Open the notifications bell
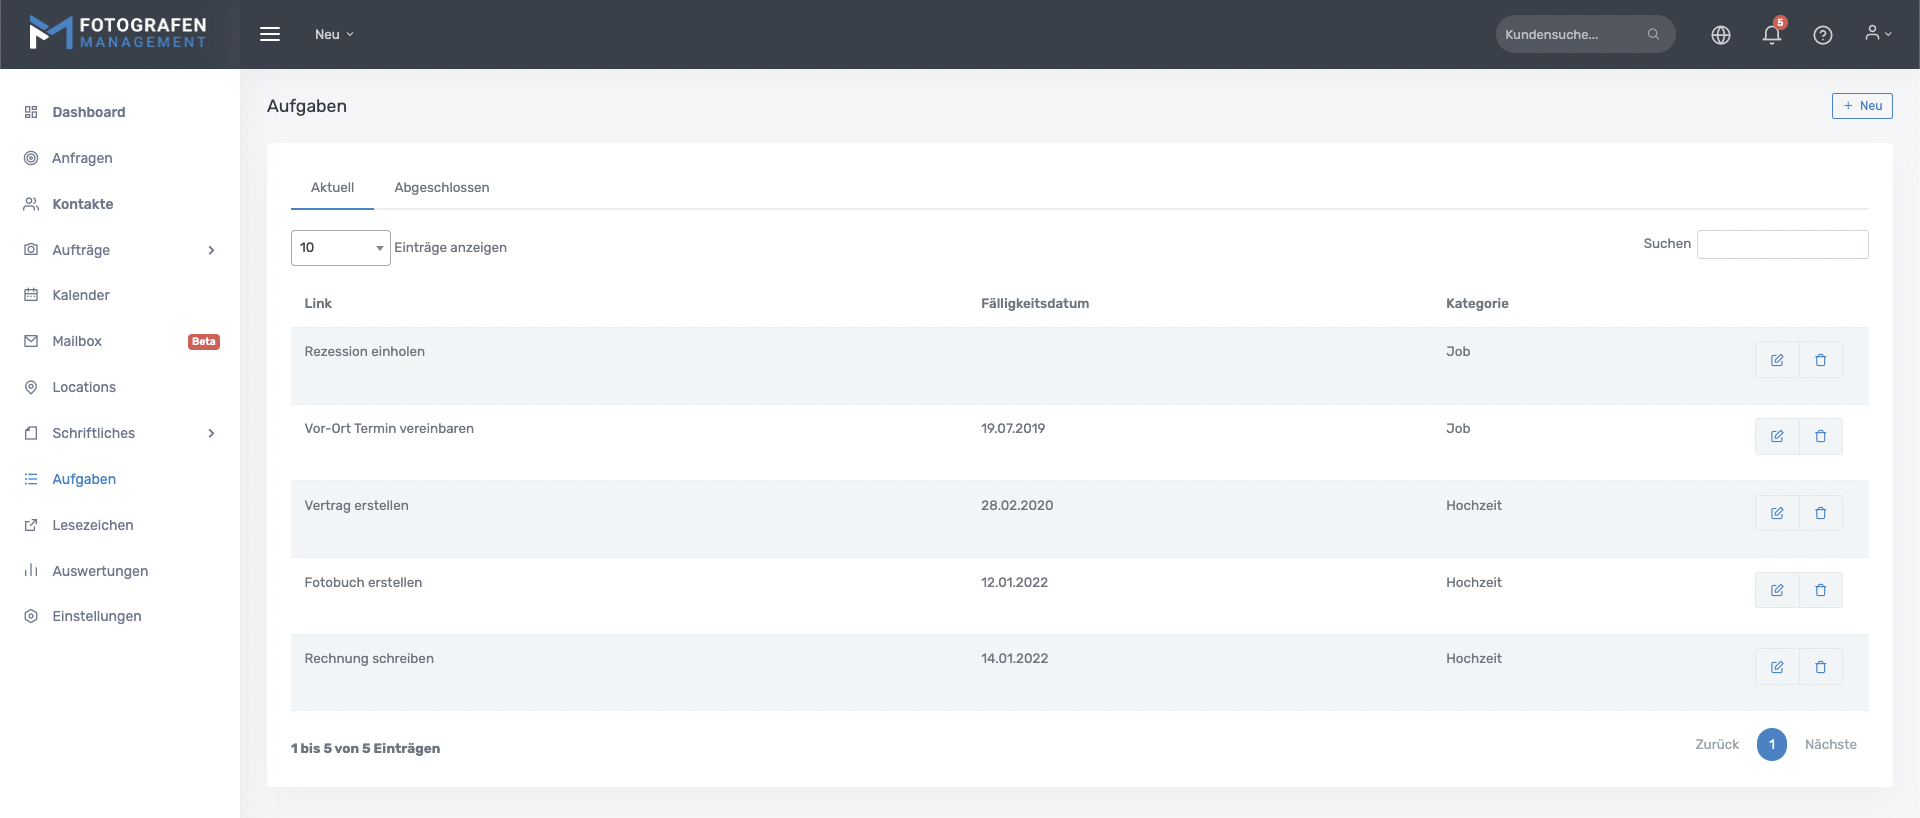The width and height of the screenshot is (1920, 818). 1771,35
